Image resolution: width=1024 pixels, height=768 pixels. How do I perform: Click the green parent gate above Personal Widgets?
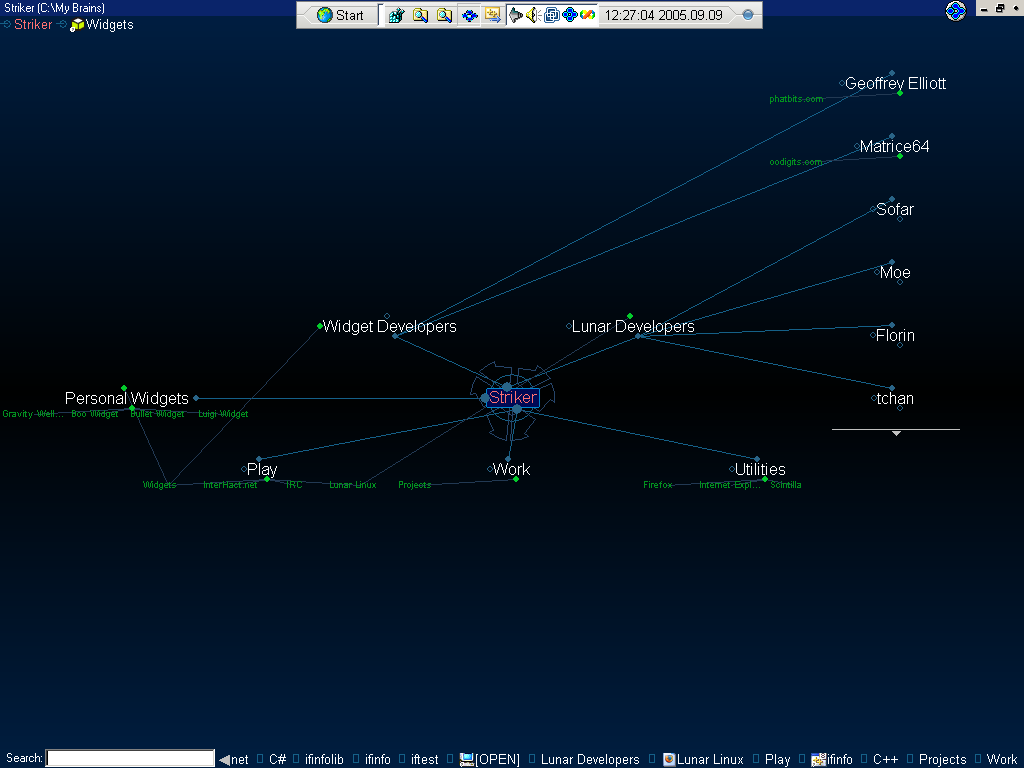click(124, 388)
